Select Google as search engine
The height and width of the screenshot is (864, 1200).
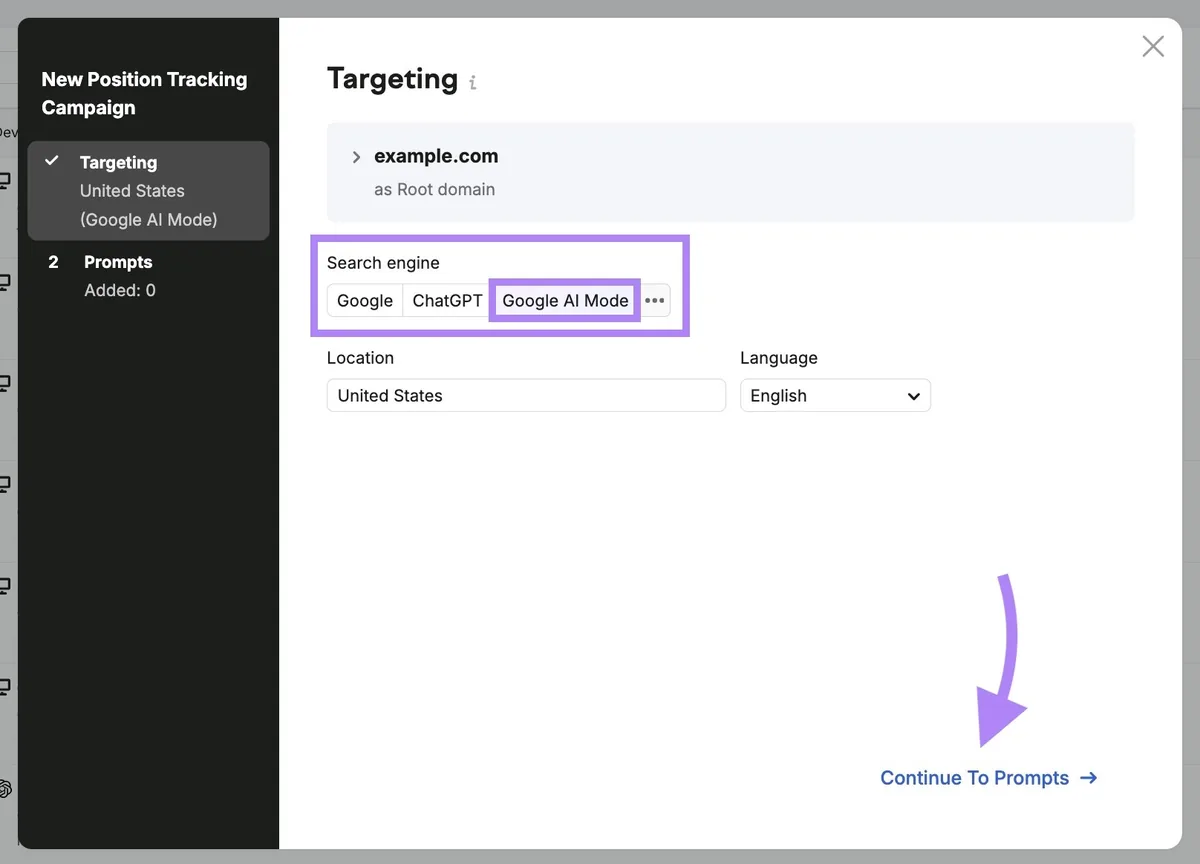365,300
